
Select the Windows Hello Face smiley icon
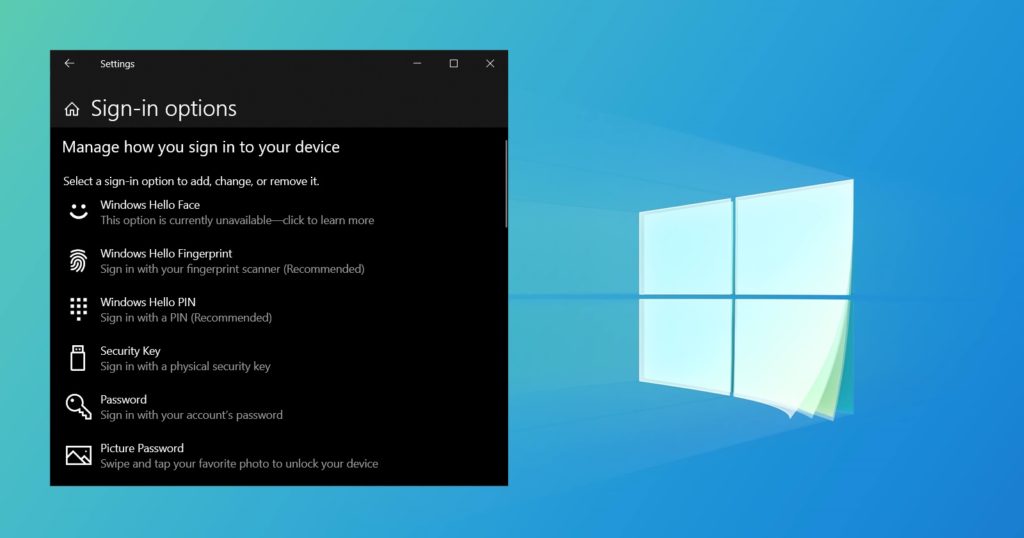[x=78, y=212]
